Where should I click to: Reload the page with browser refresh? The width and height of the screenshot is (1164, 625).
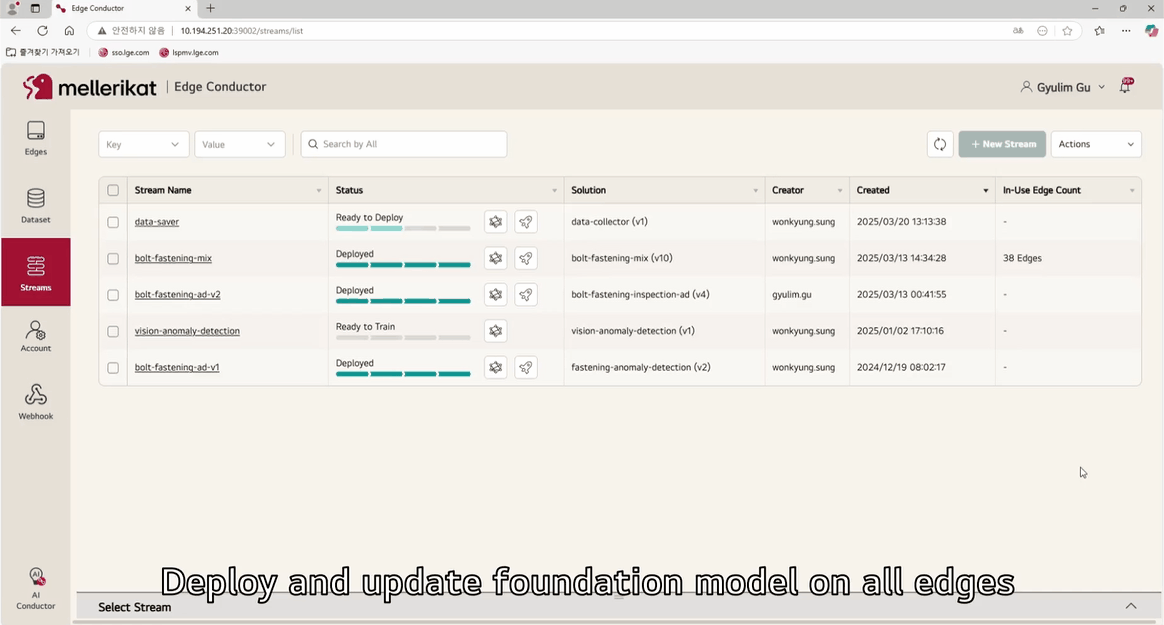coord(42,30)
